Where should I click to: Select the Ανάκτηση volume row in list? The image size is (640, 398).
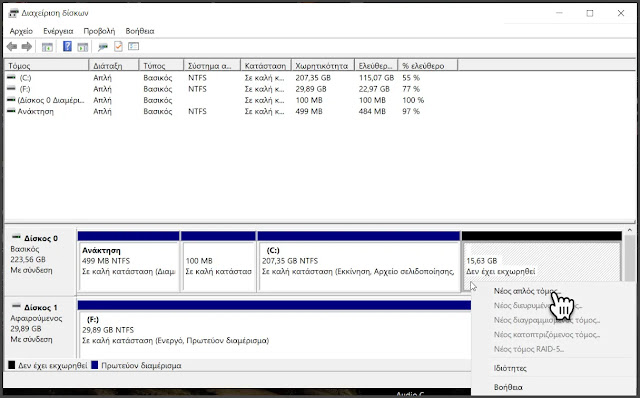231,111
